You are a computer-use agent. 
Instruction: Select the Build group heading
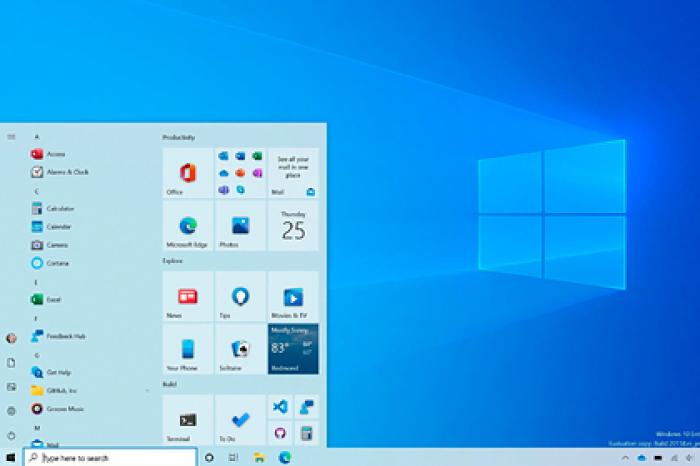(170, 384)
